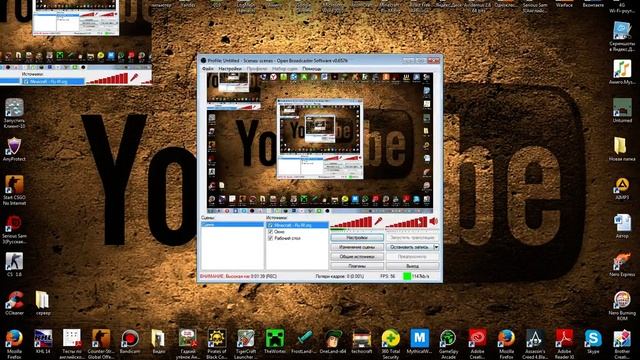Image resolution: width=640 pixels, height=360 pixels.
Task: Open the AnyProtect shield shortcut
Action: click(x=14, y=149)
